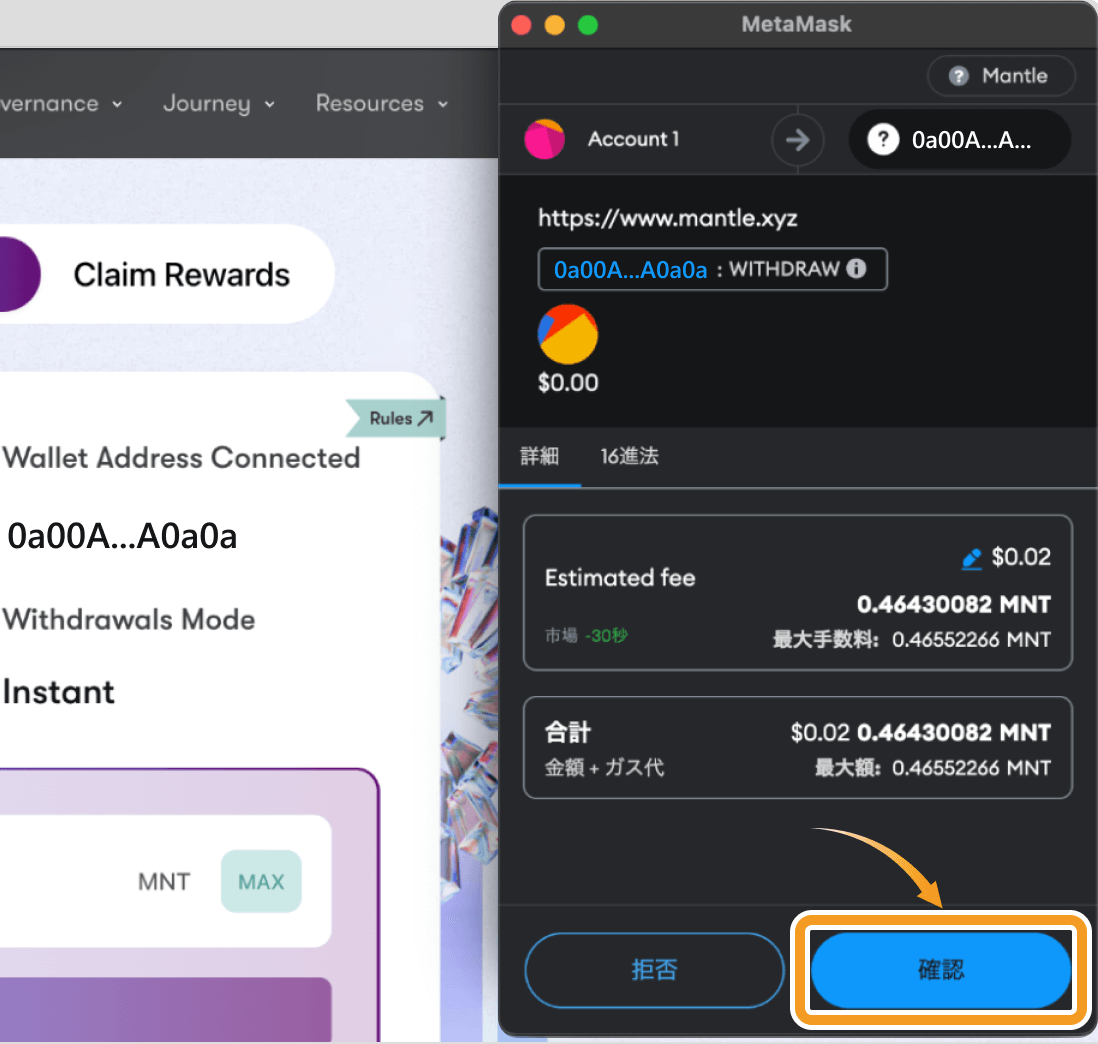Open the Rules external link
Viewport: 1098px width, 1044px height.
click(401, 418)
